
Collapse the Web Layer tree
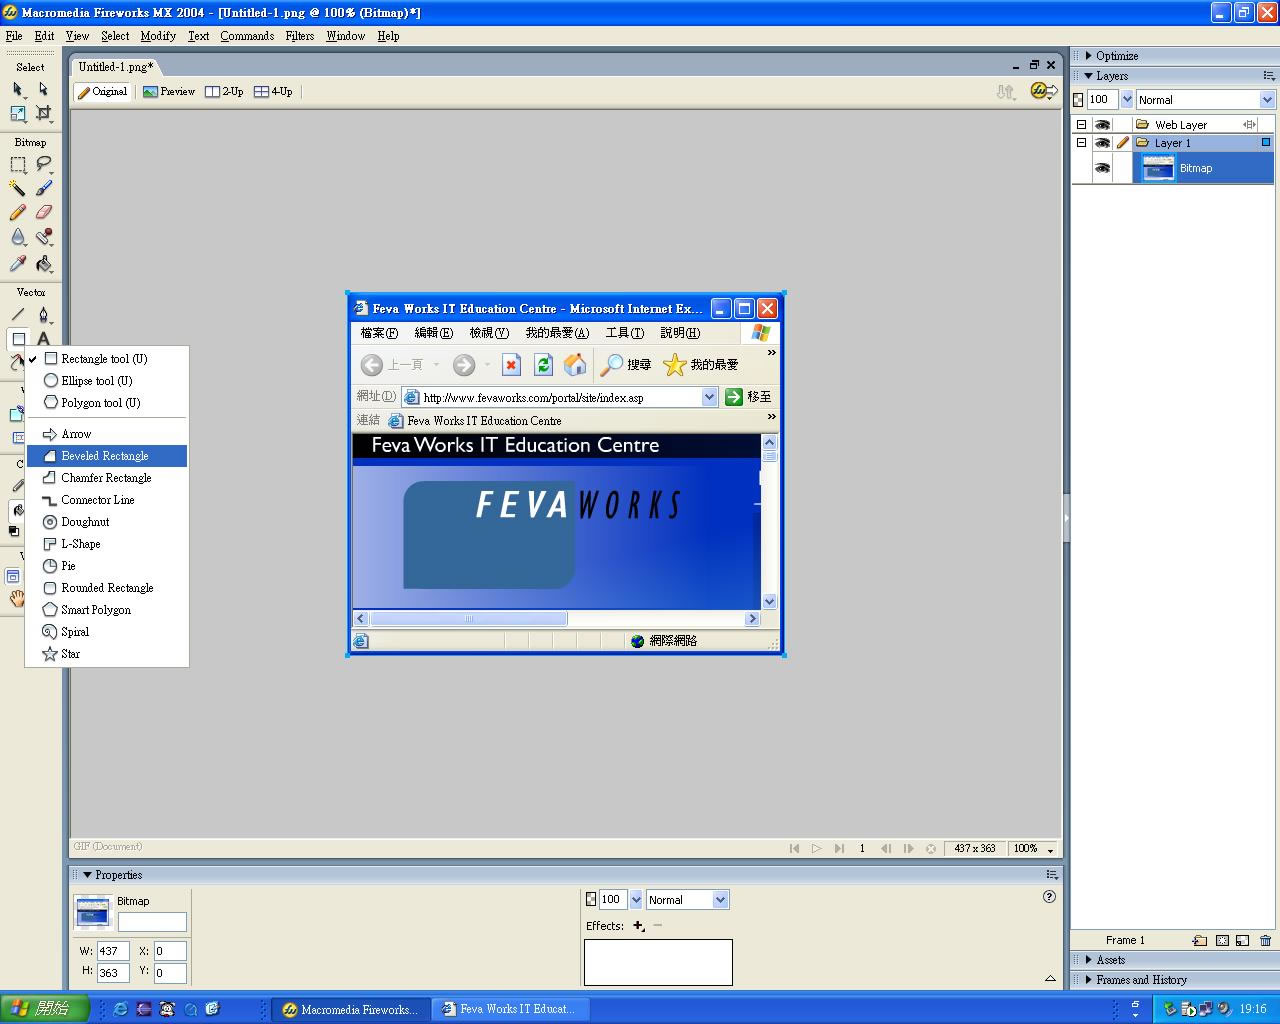coord(1081,125)
